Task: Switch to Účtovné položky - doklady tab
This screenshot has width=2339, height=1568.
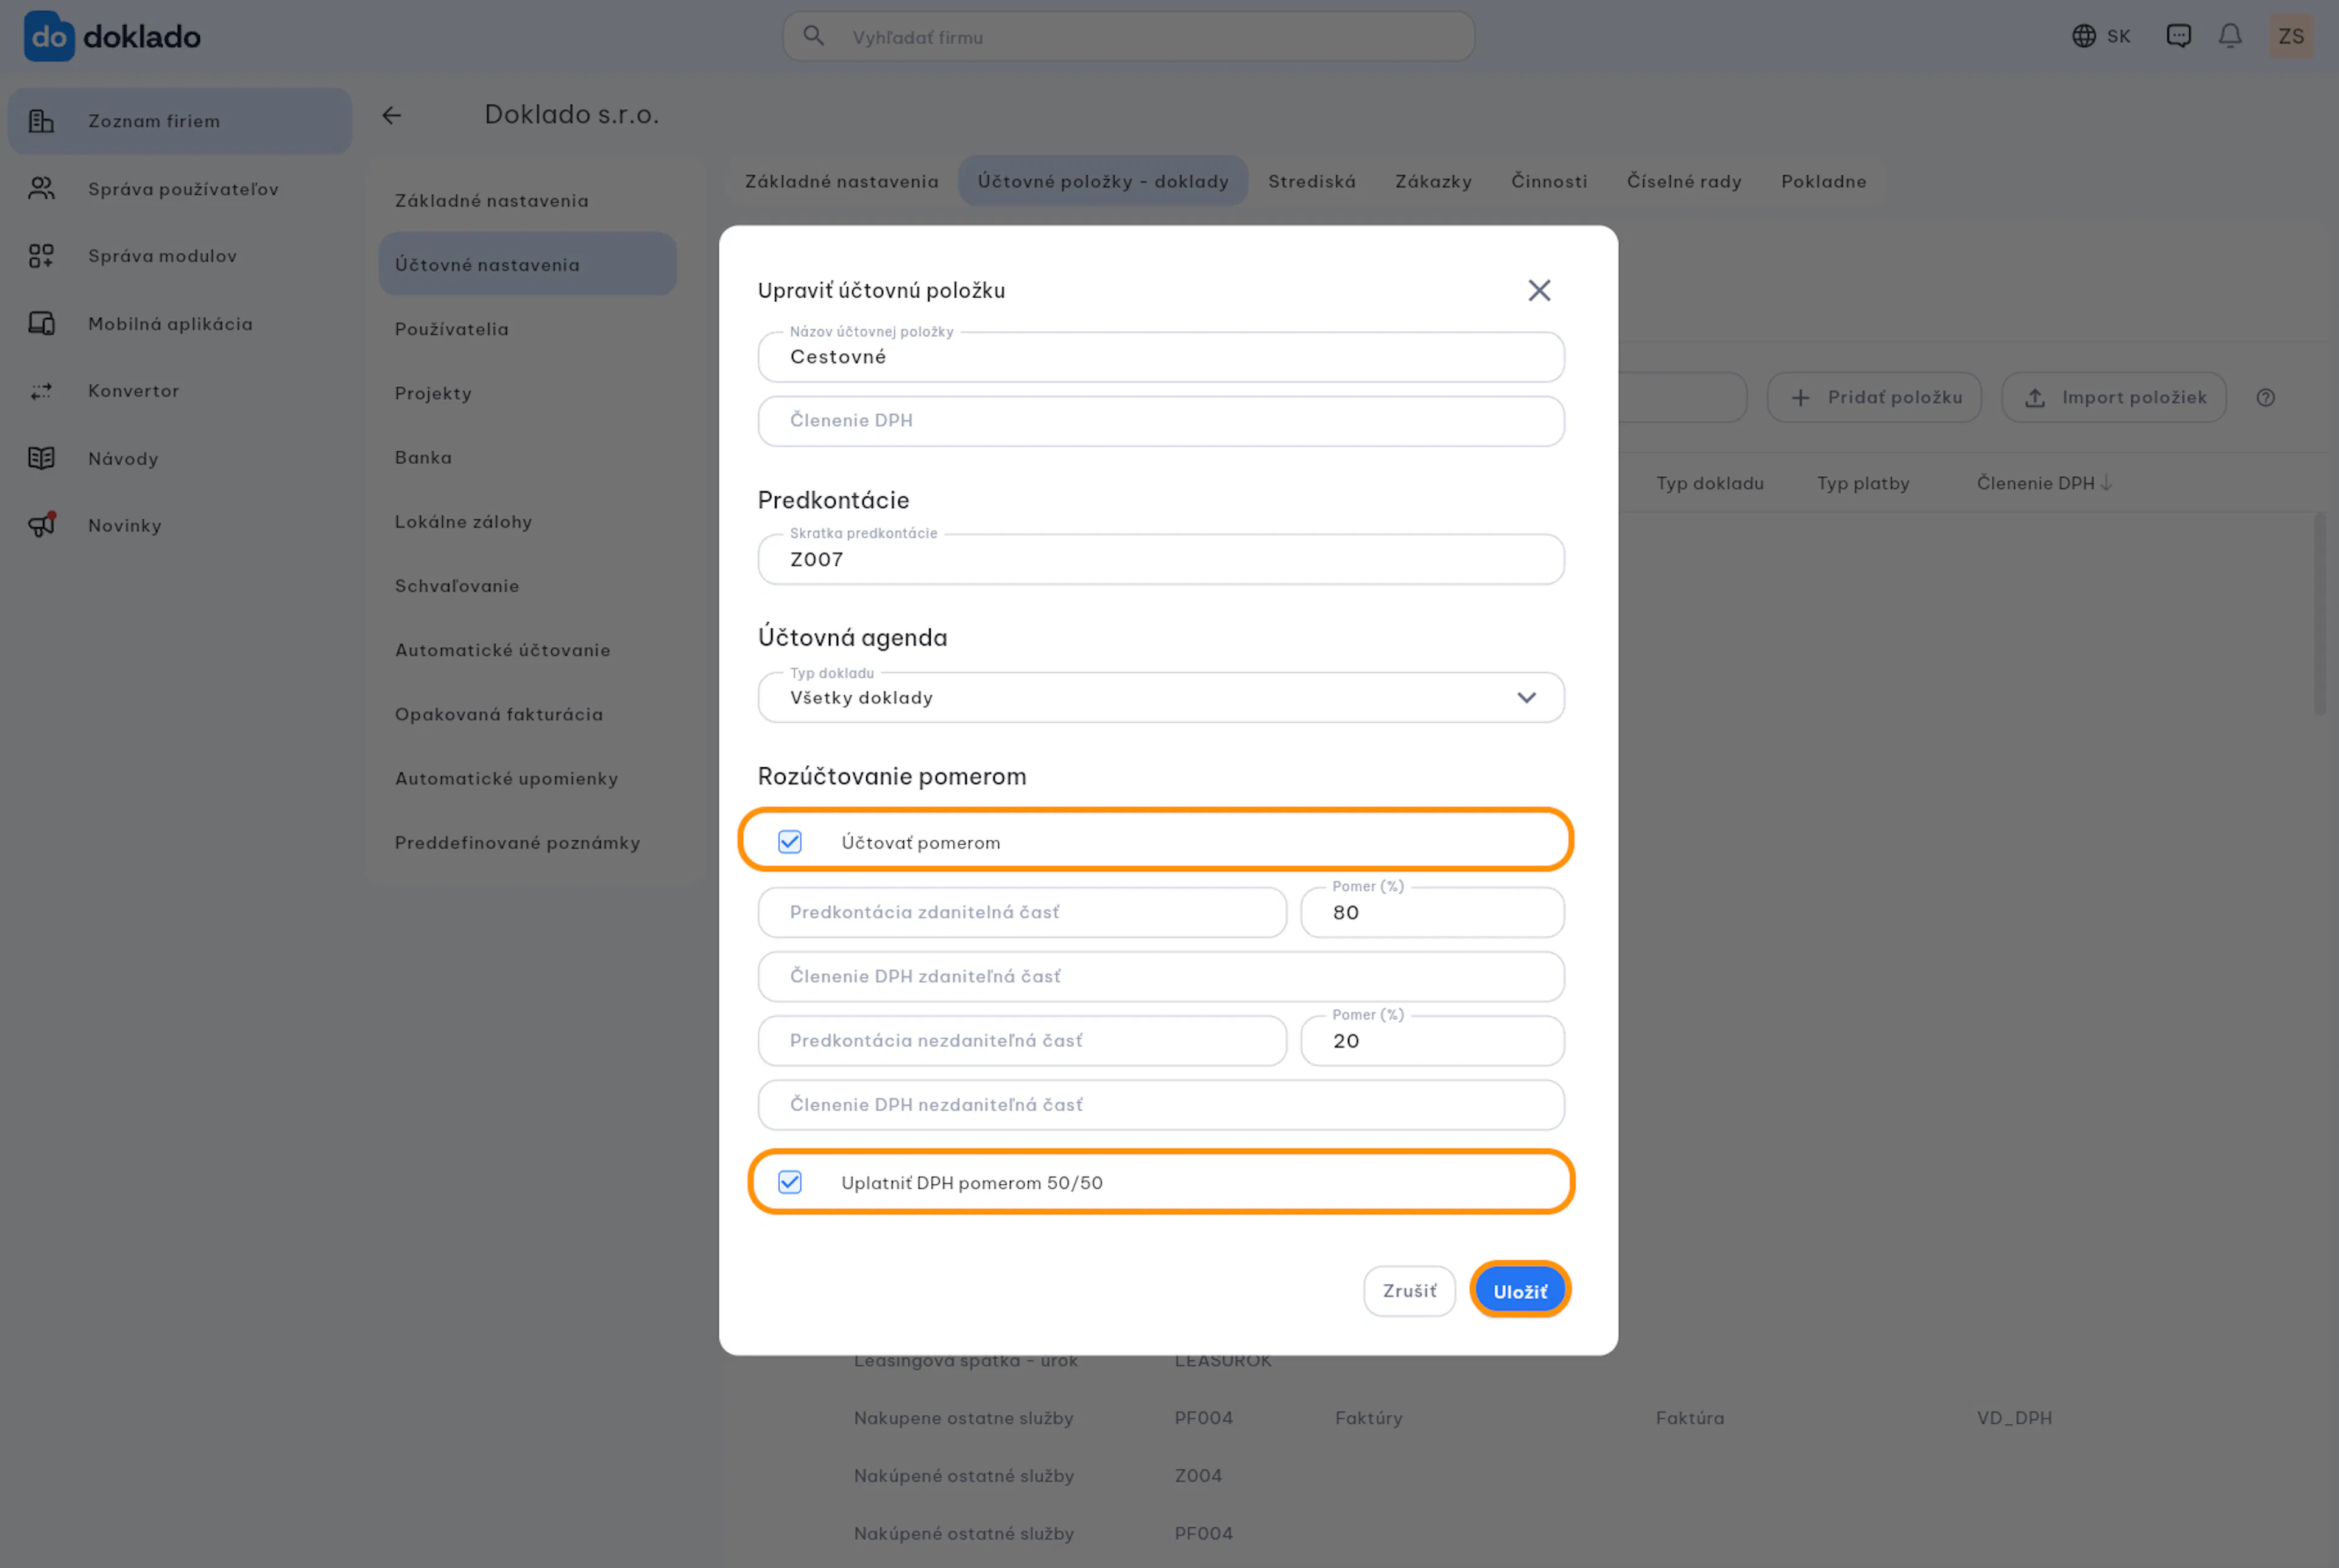Action: tap(1103, 181)
